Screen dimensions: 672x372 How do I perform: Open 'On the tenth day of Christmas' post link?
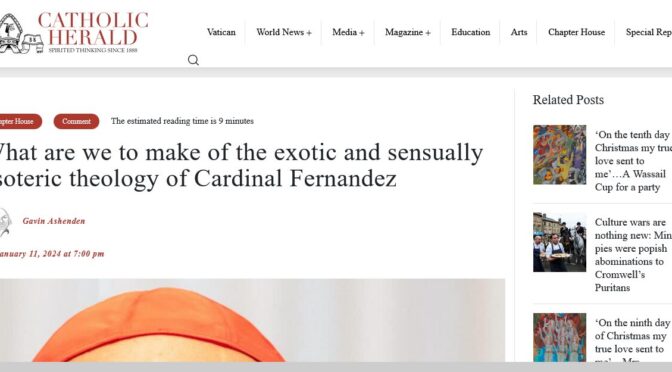pyautogui.click(x=633, y=161)
